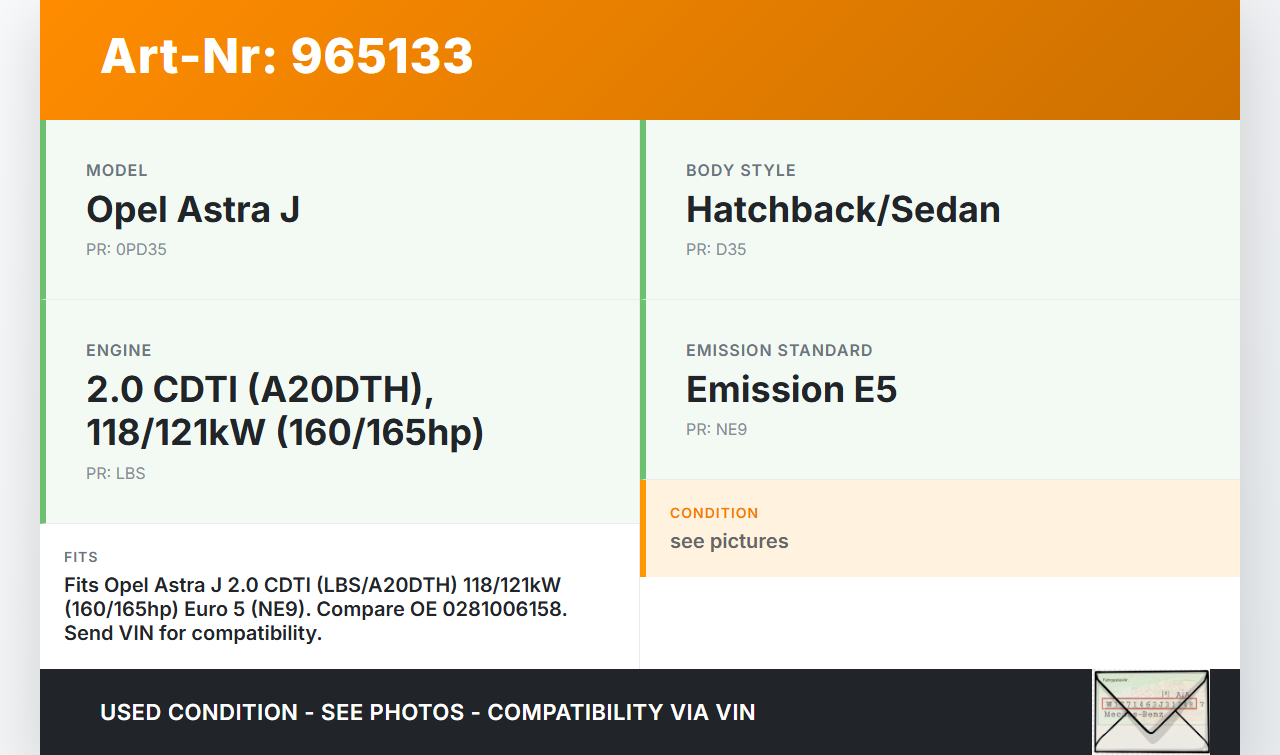The height and width of the screenshot is (755, 1280).
Task: Click the orange CONDITION label
Action: [714, 513]
